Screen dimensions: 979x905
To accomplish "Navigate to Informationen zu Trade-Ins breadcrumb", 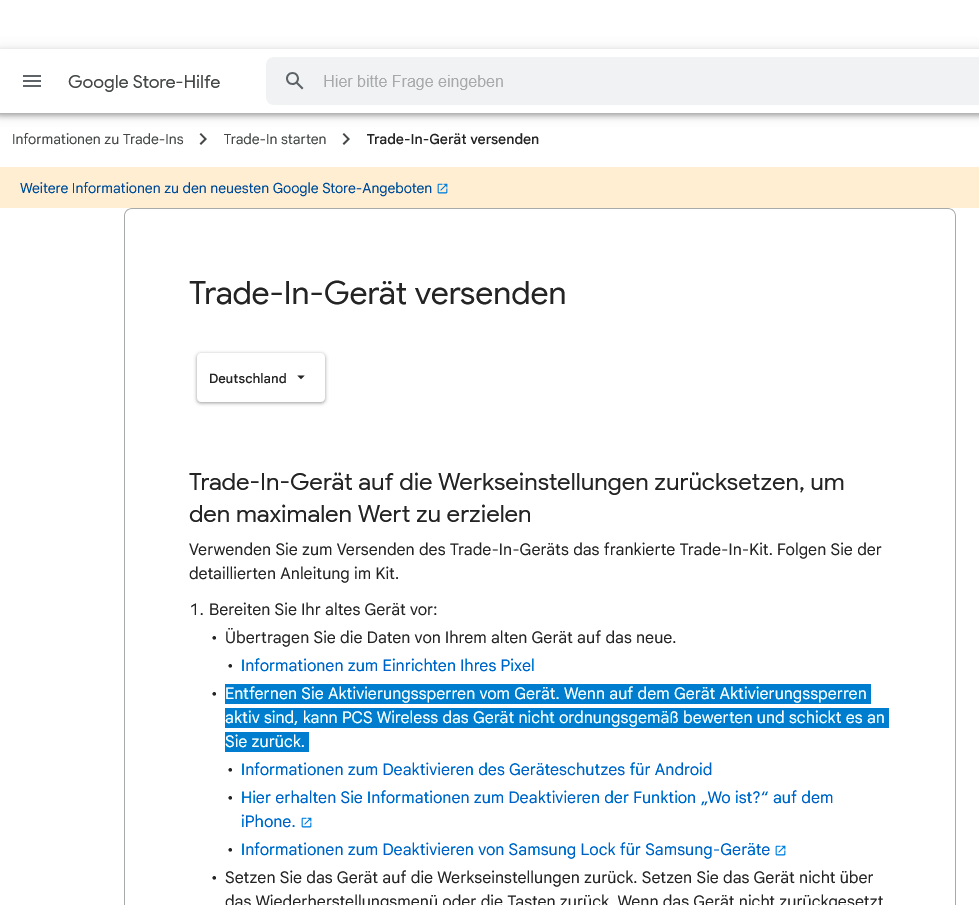I will (x=98, y=139).
